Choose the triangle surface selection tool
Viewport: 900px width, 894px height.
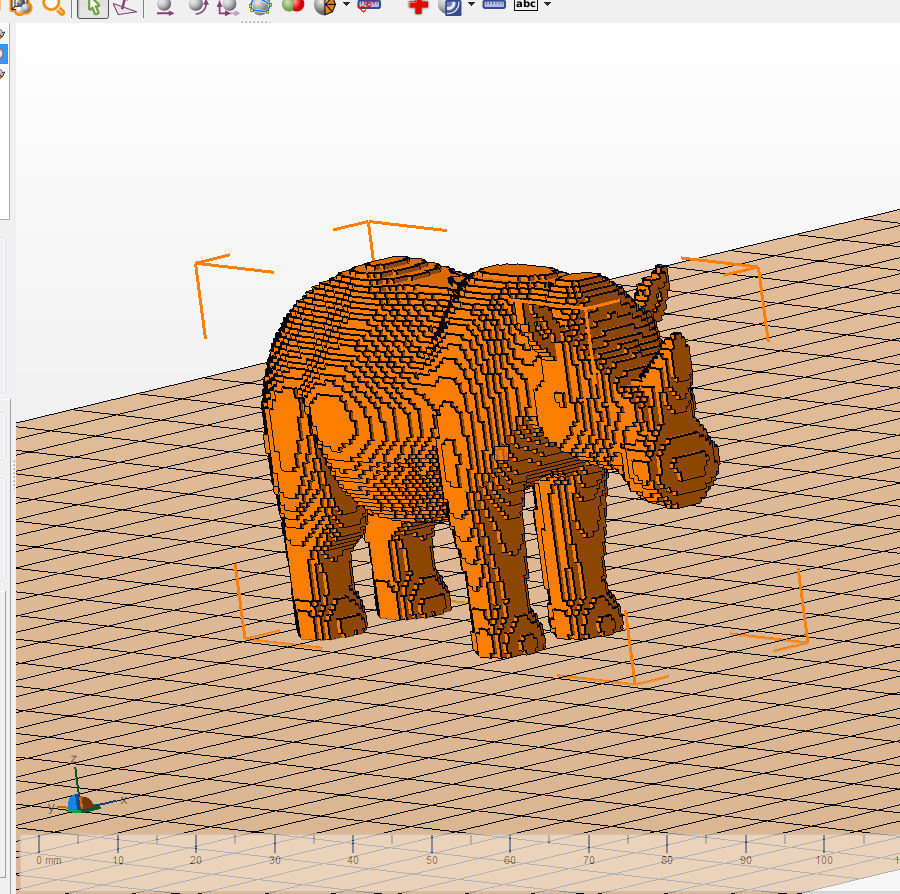125,7
